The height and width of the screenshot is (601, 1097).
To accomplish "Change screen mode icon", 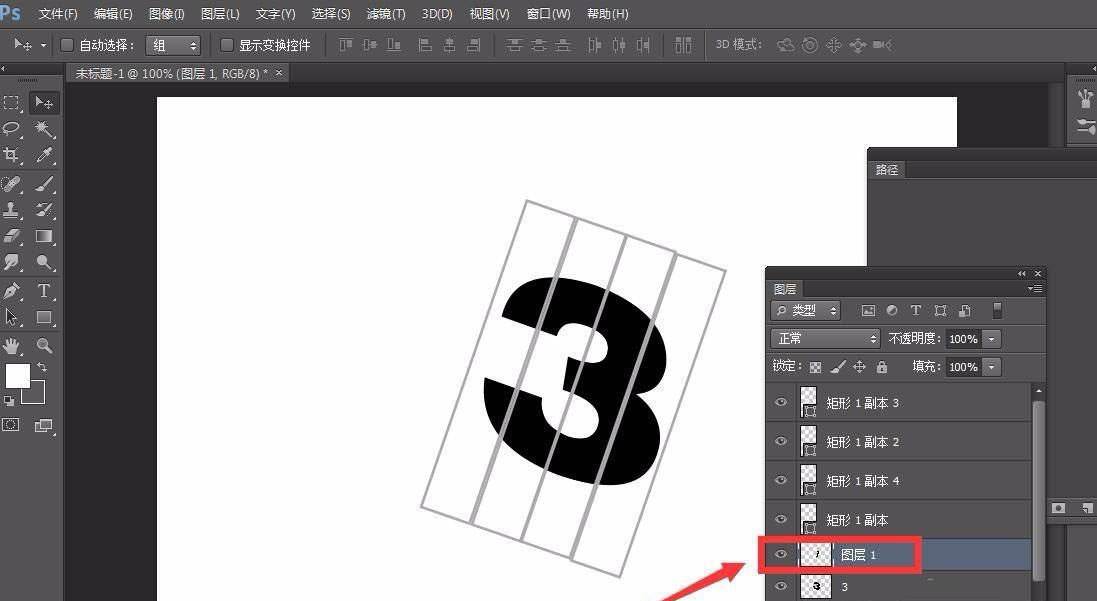I will (43, 425).
